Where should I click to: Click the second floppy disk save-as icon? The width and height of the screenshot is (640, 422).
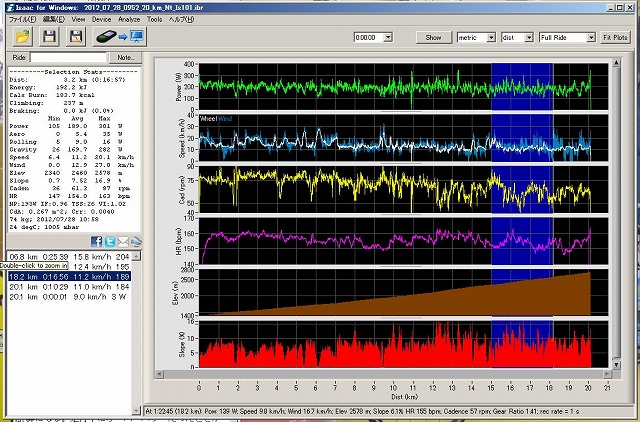[x=76, y=37]
